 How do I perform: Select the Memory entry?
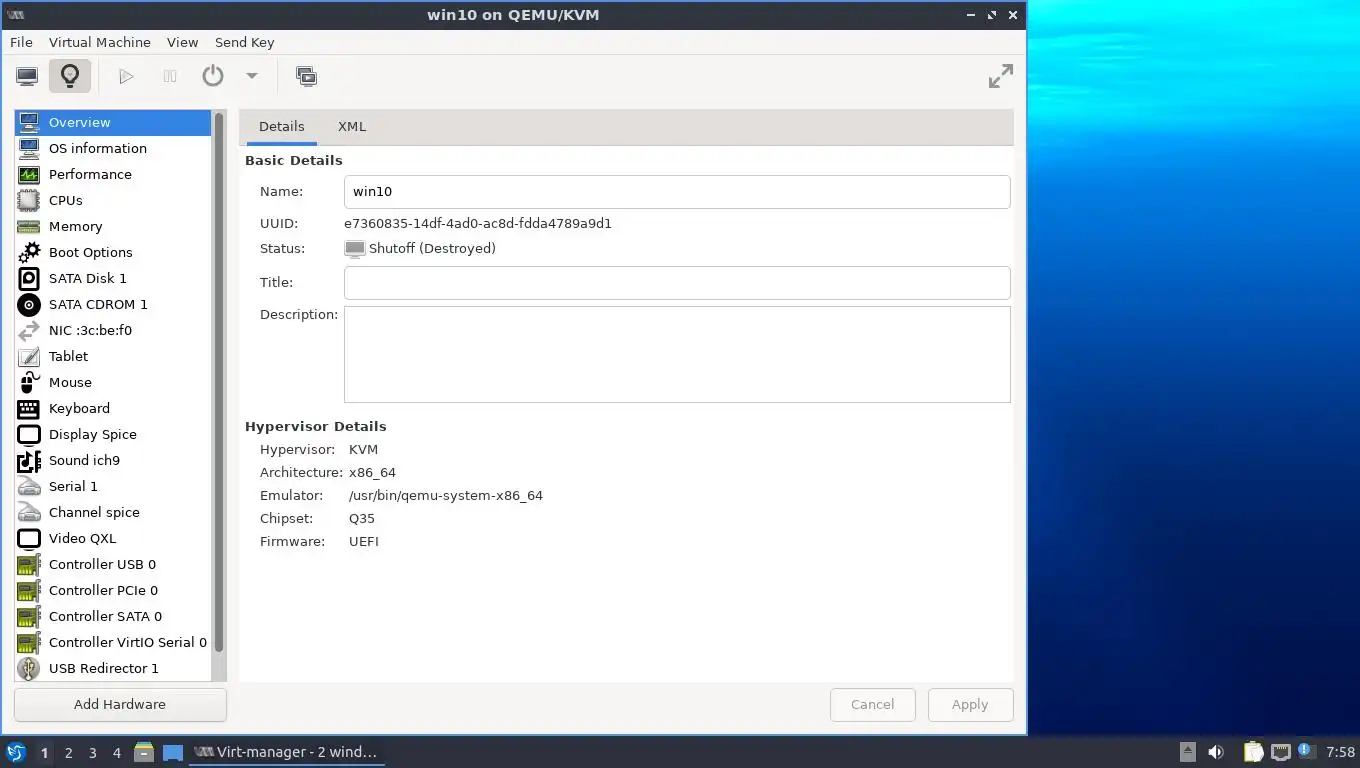pyautogui.click(x=113, y=226)
